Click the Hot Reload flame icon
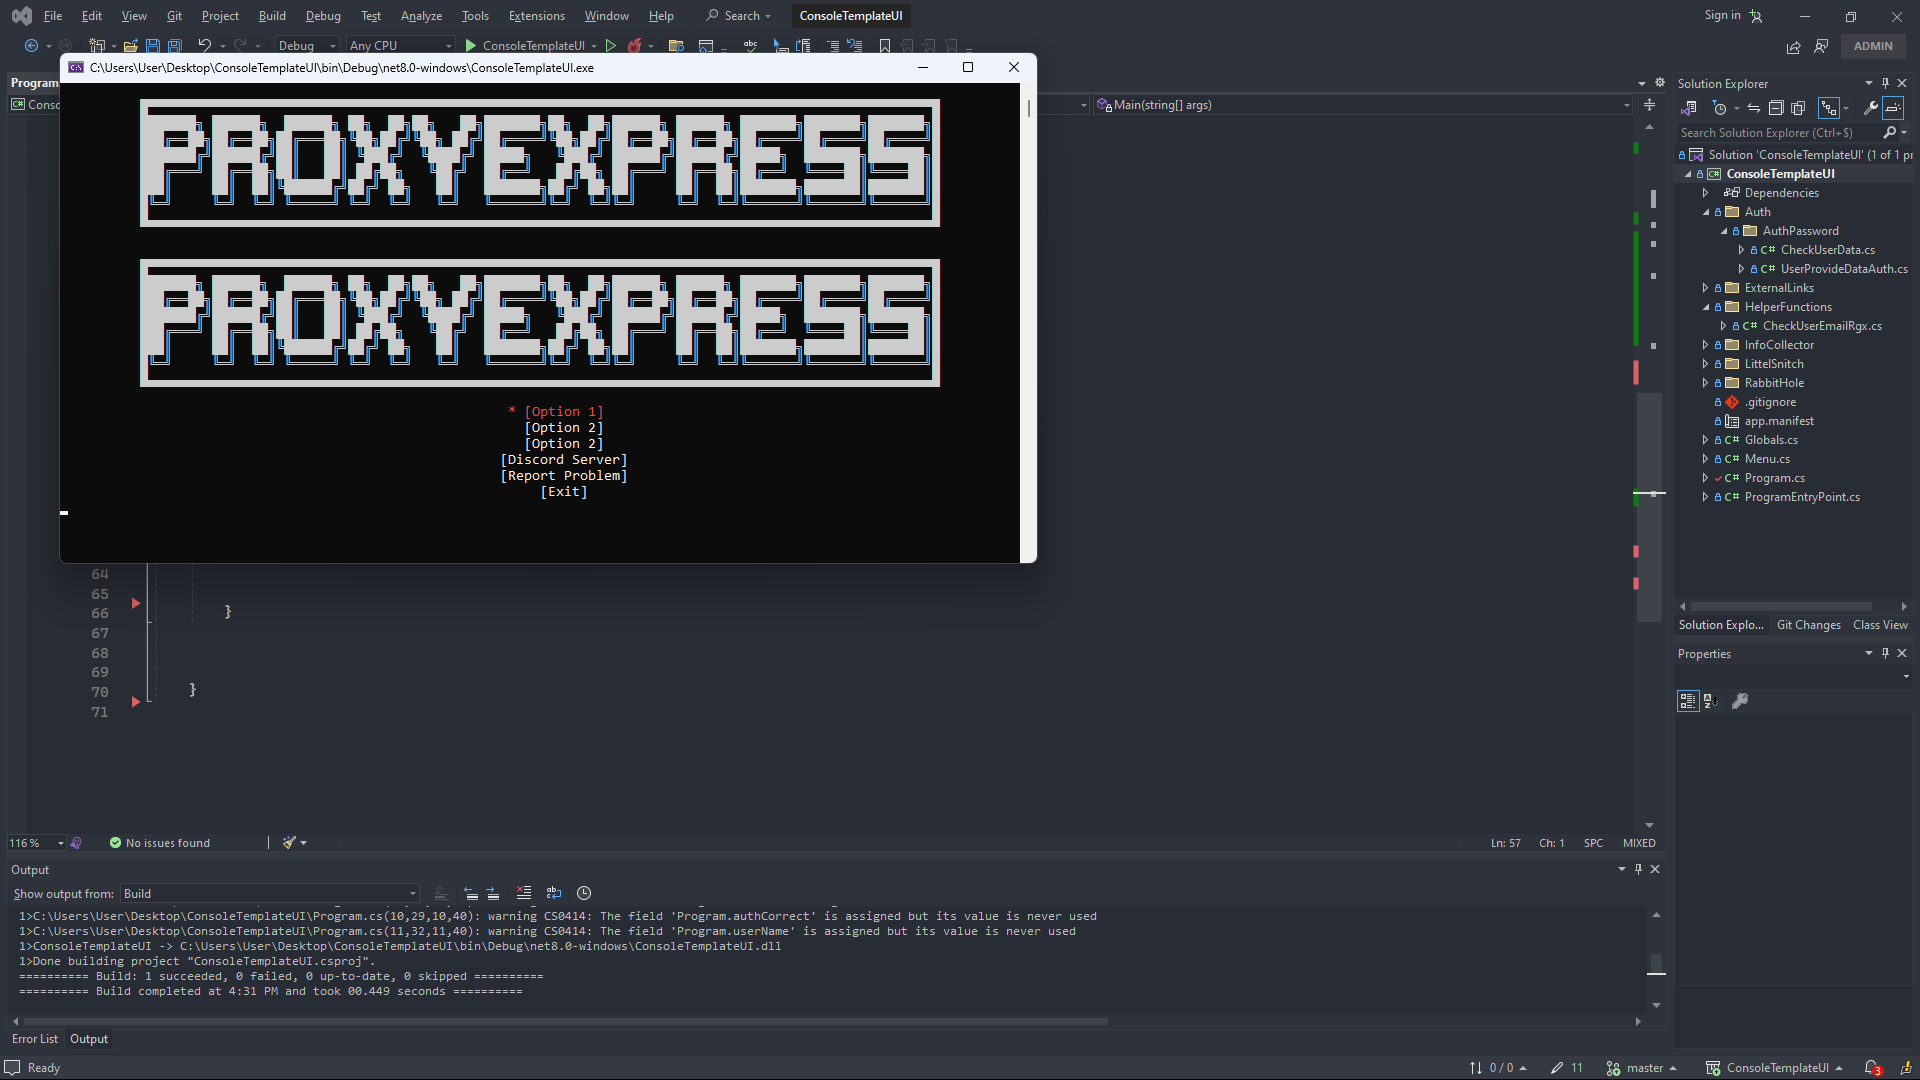This screenshot has width=1920, height=1080. click(634, 46)
